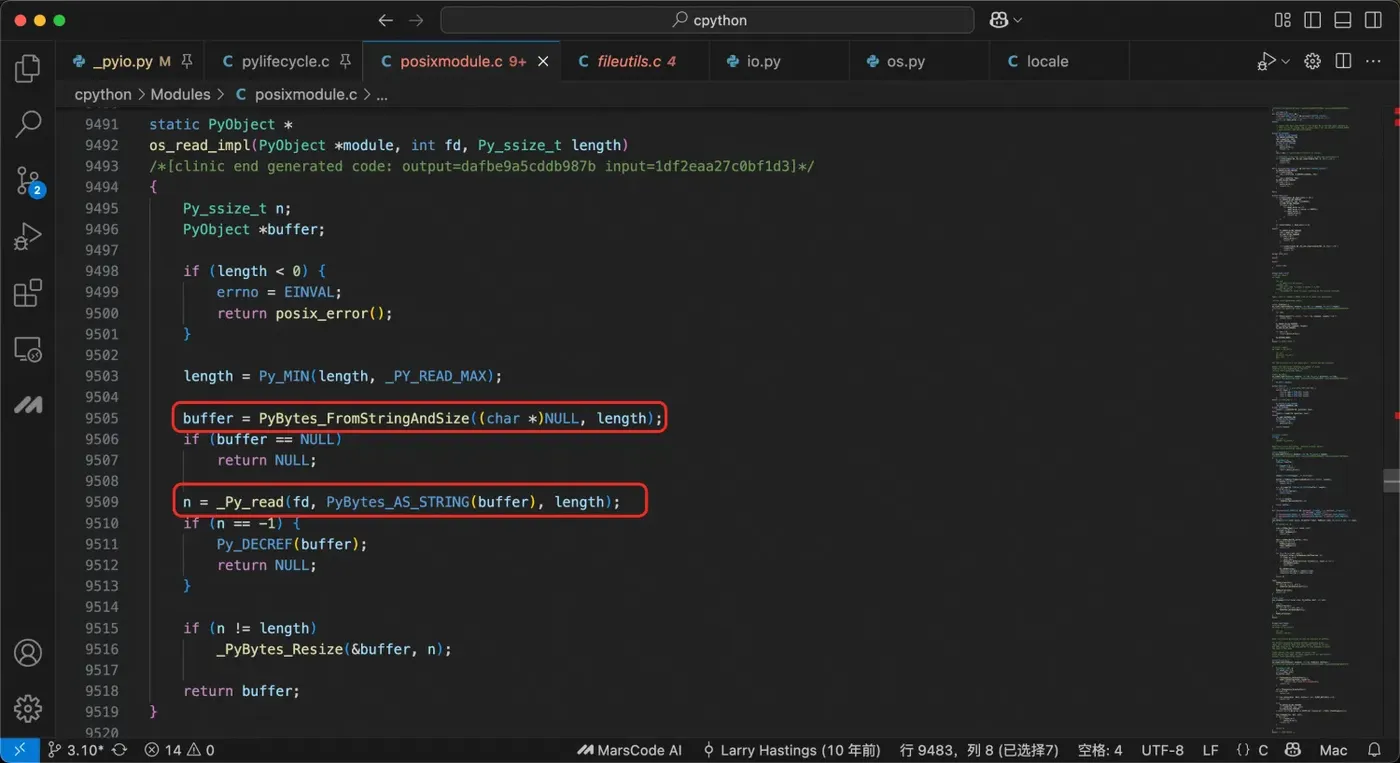Viewport: 1400px width, 763px height.
Task: Open the Explorer view in activity bar
Action: (28, 68)
